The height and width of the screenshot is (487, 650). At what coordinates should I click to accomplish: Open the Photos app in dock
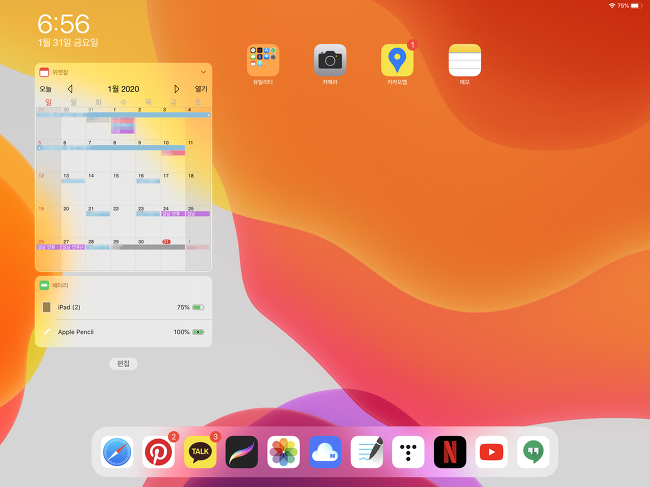pyautogui.click(x=284, y=452)
